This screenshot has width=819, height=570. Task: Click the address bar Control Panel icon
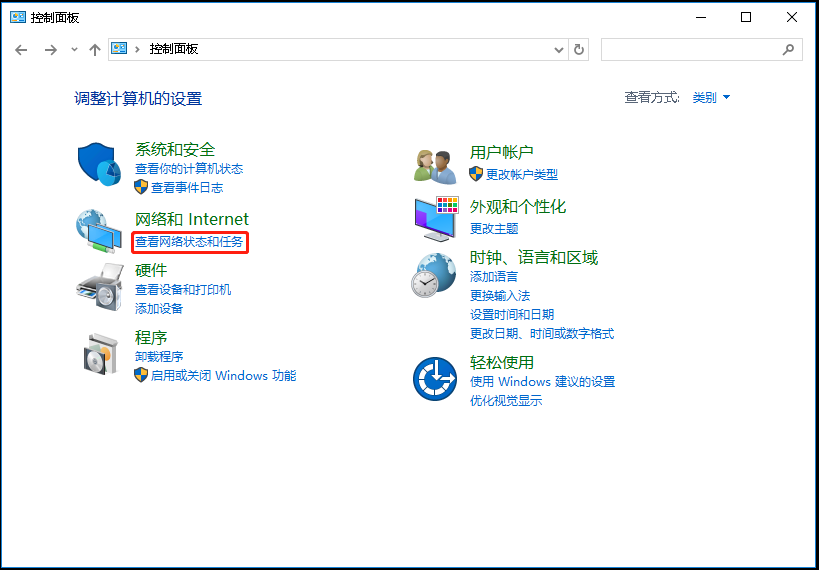[x=120, y=49]
